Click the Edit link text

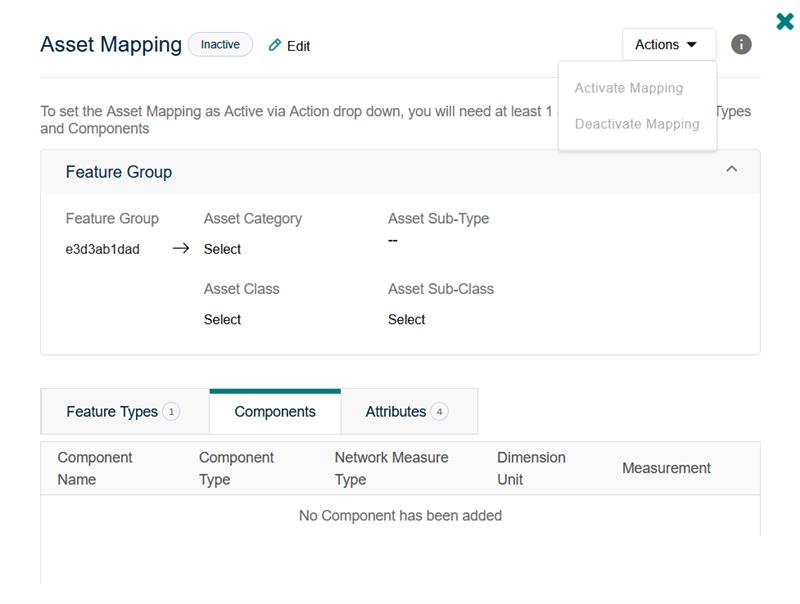point(298,46)
